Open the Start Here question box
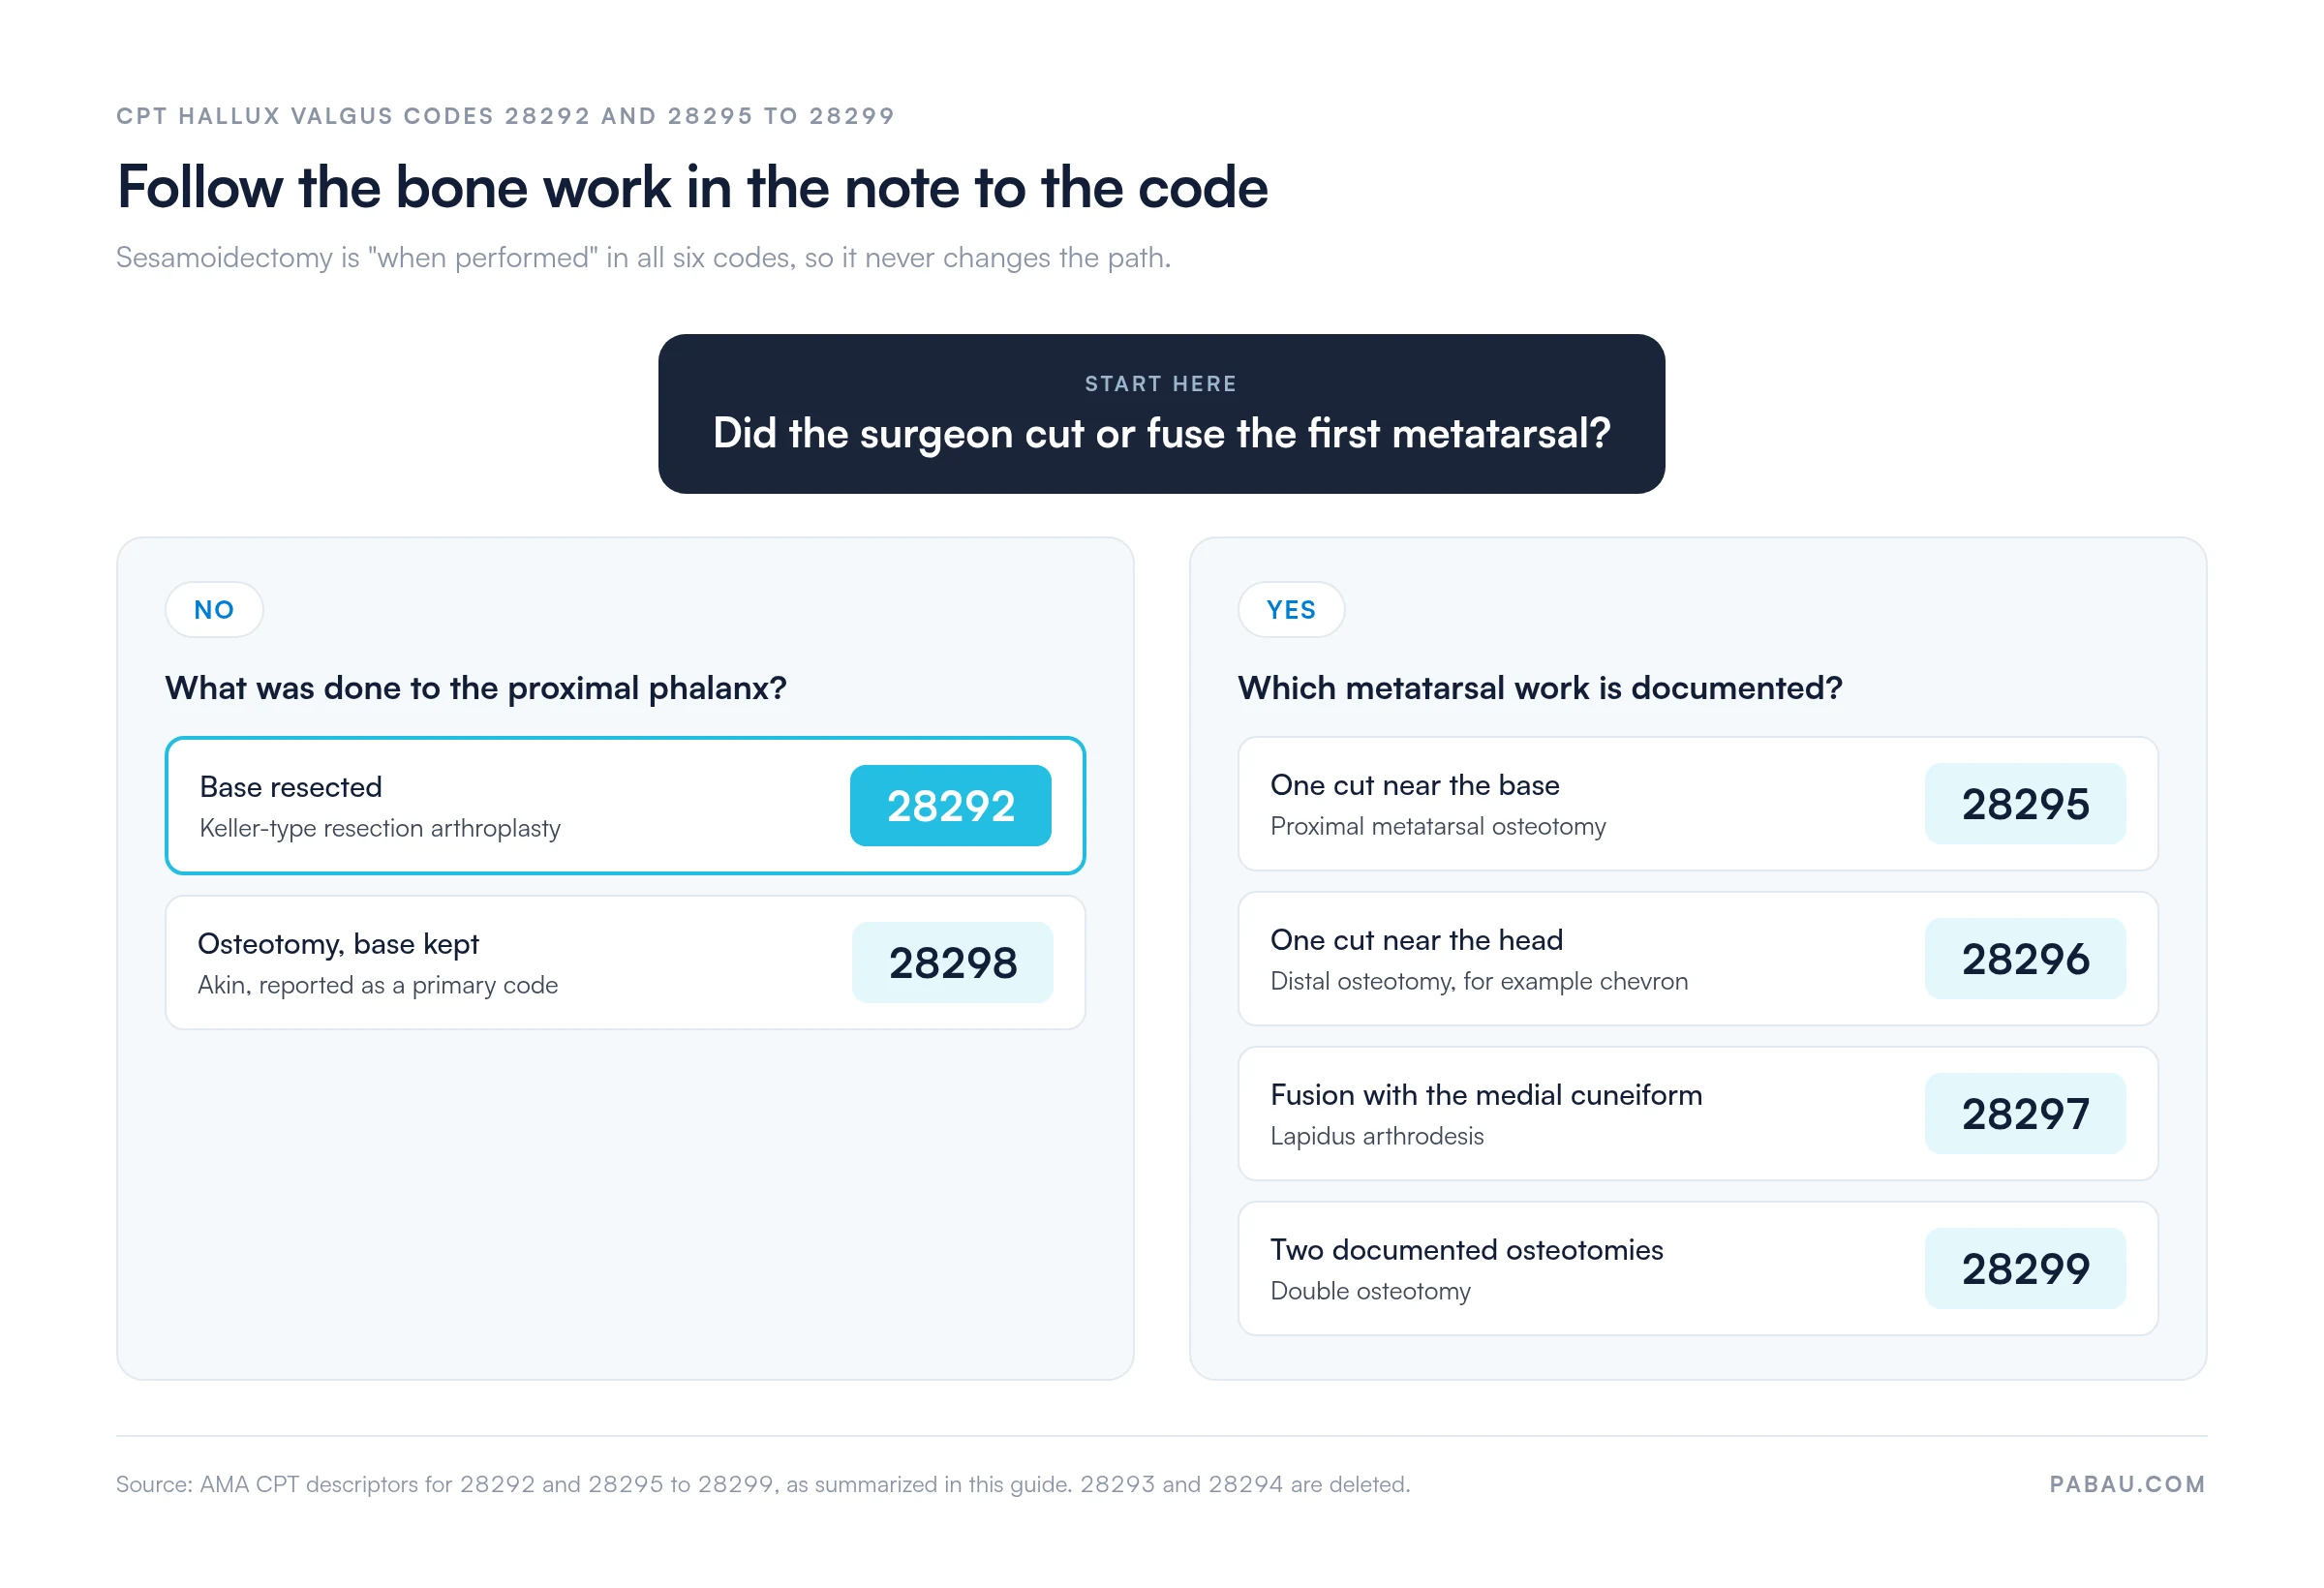2324x1588 pixels. tap(1161, 414)
